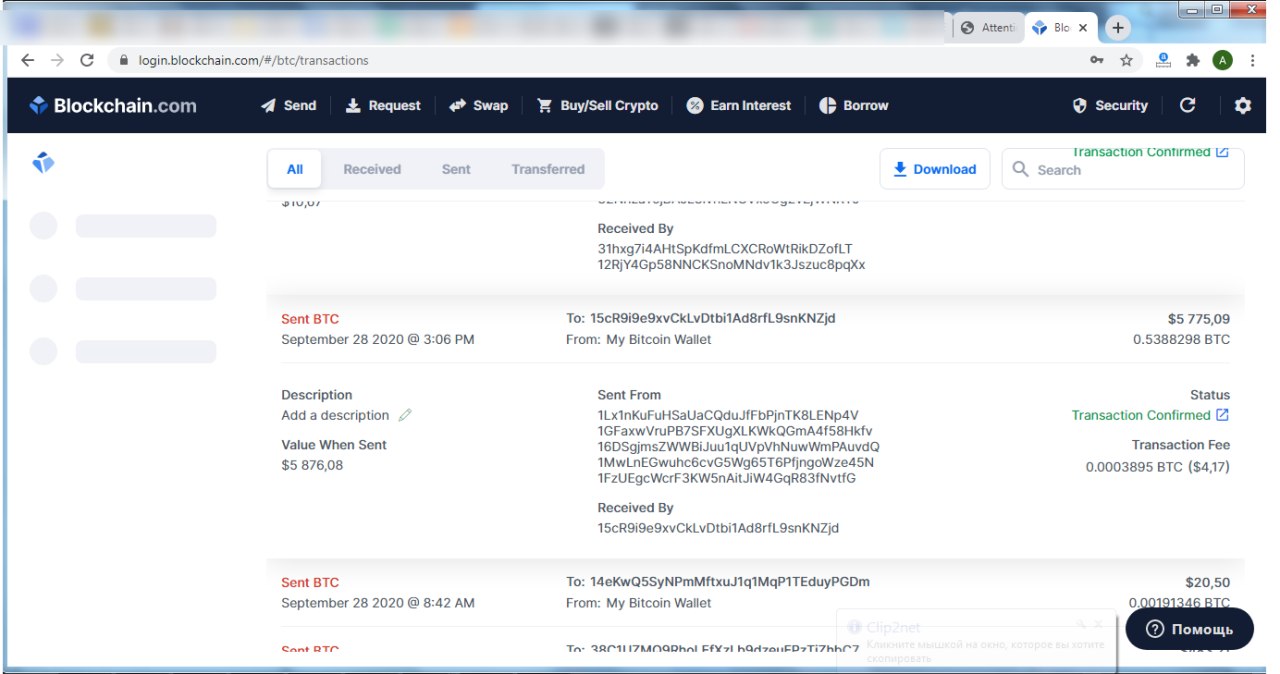Click the media control toolbar icon left of the extensions puzzle
The image size is (1280, 674).
tap(1163, 60)
